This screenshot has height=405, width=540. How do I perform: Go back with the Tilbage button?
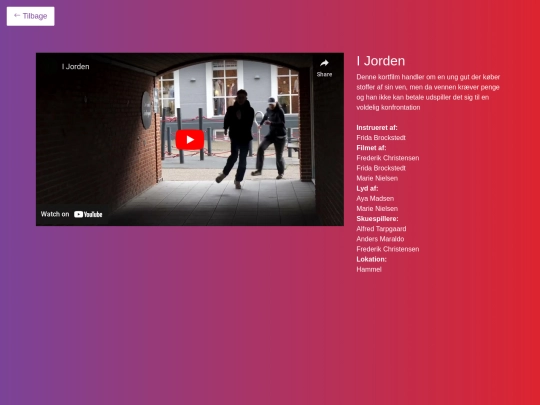coord(30,16)
